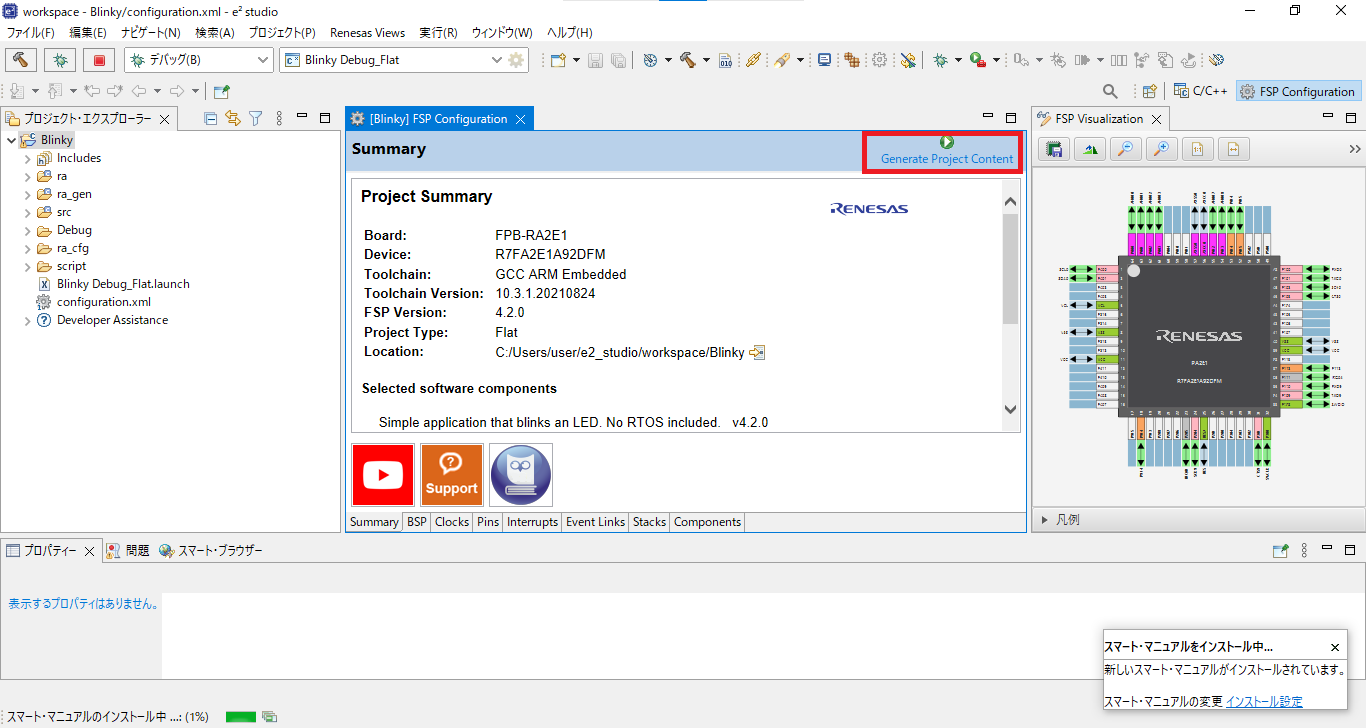1366x728 pixels.
Task: Open project location folder icon
Action: (x=757, y=352)
